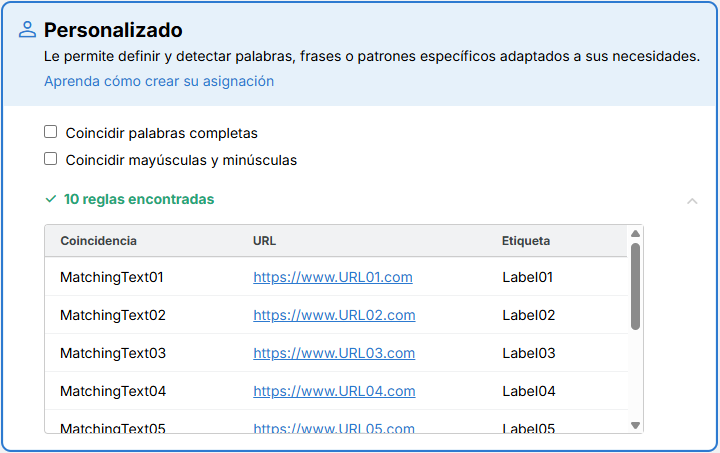
Task: Select the Label05 cell
Action: 529,428
